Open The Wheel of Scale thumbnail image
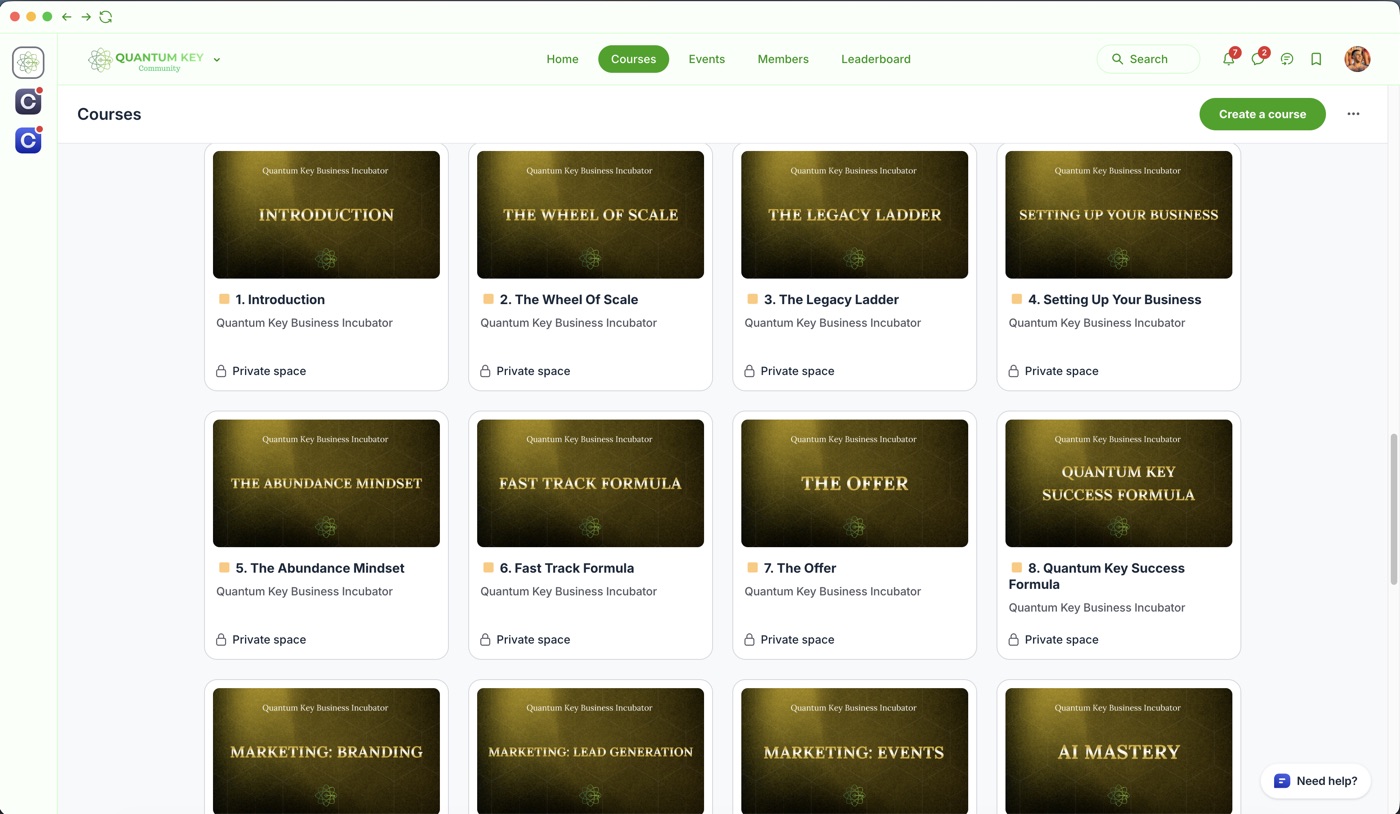Screen dimensions: 1400x814 pyautogui.click(x=590, y=215)
